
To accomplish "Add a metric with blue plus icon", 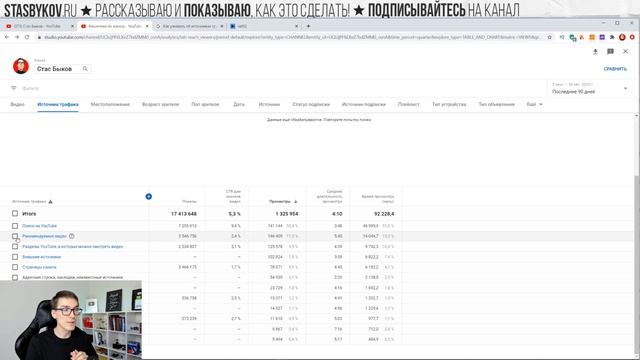I will tap(149, 197).
